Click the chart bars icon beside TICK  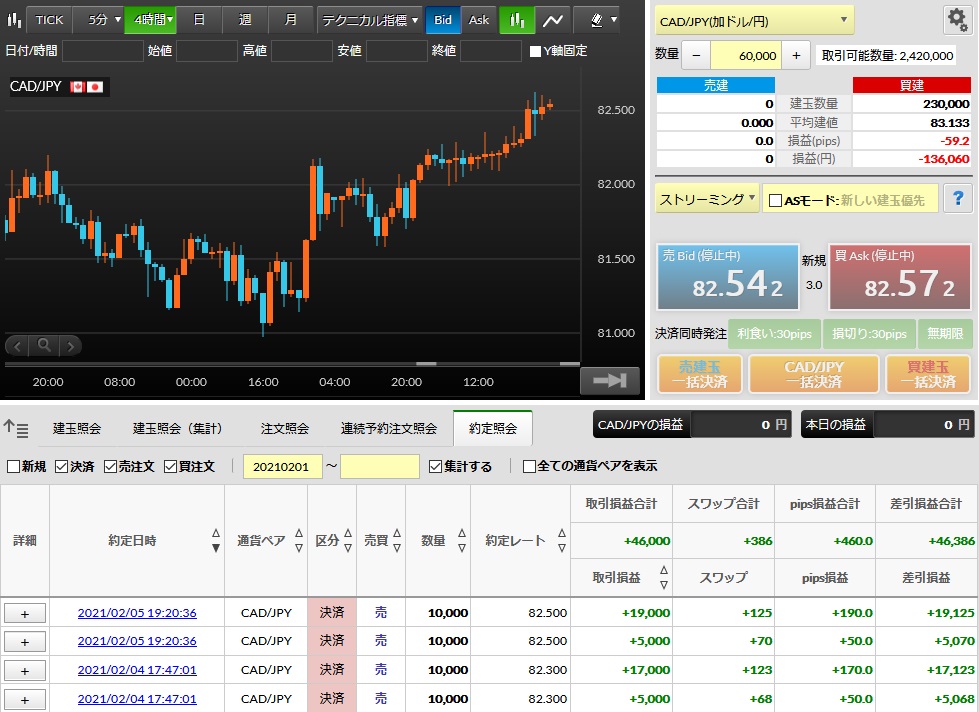pyautogui.click(x=13, y=20)
